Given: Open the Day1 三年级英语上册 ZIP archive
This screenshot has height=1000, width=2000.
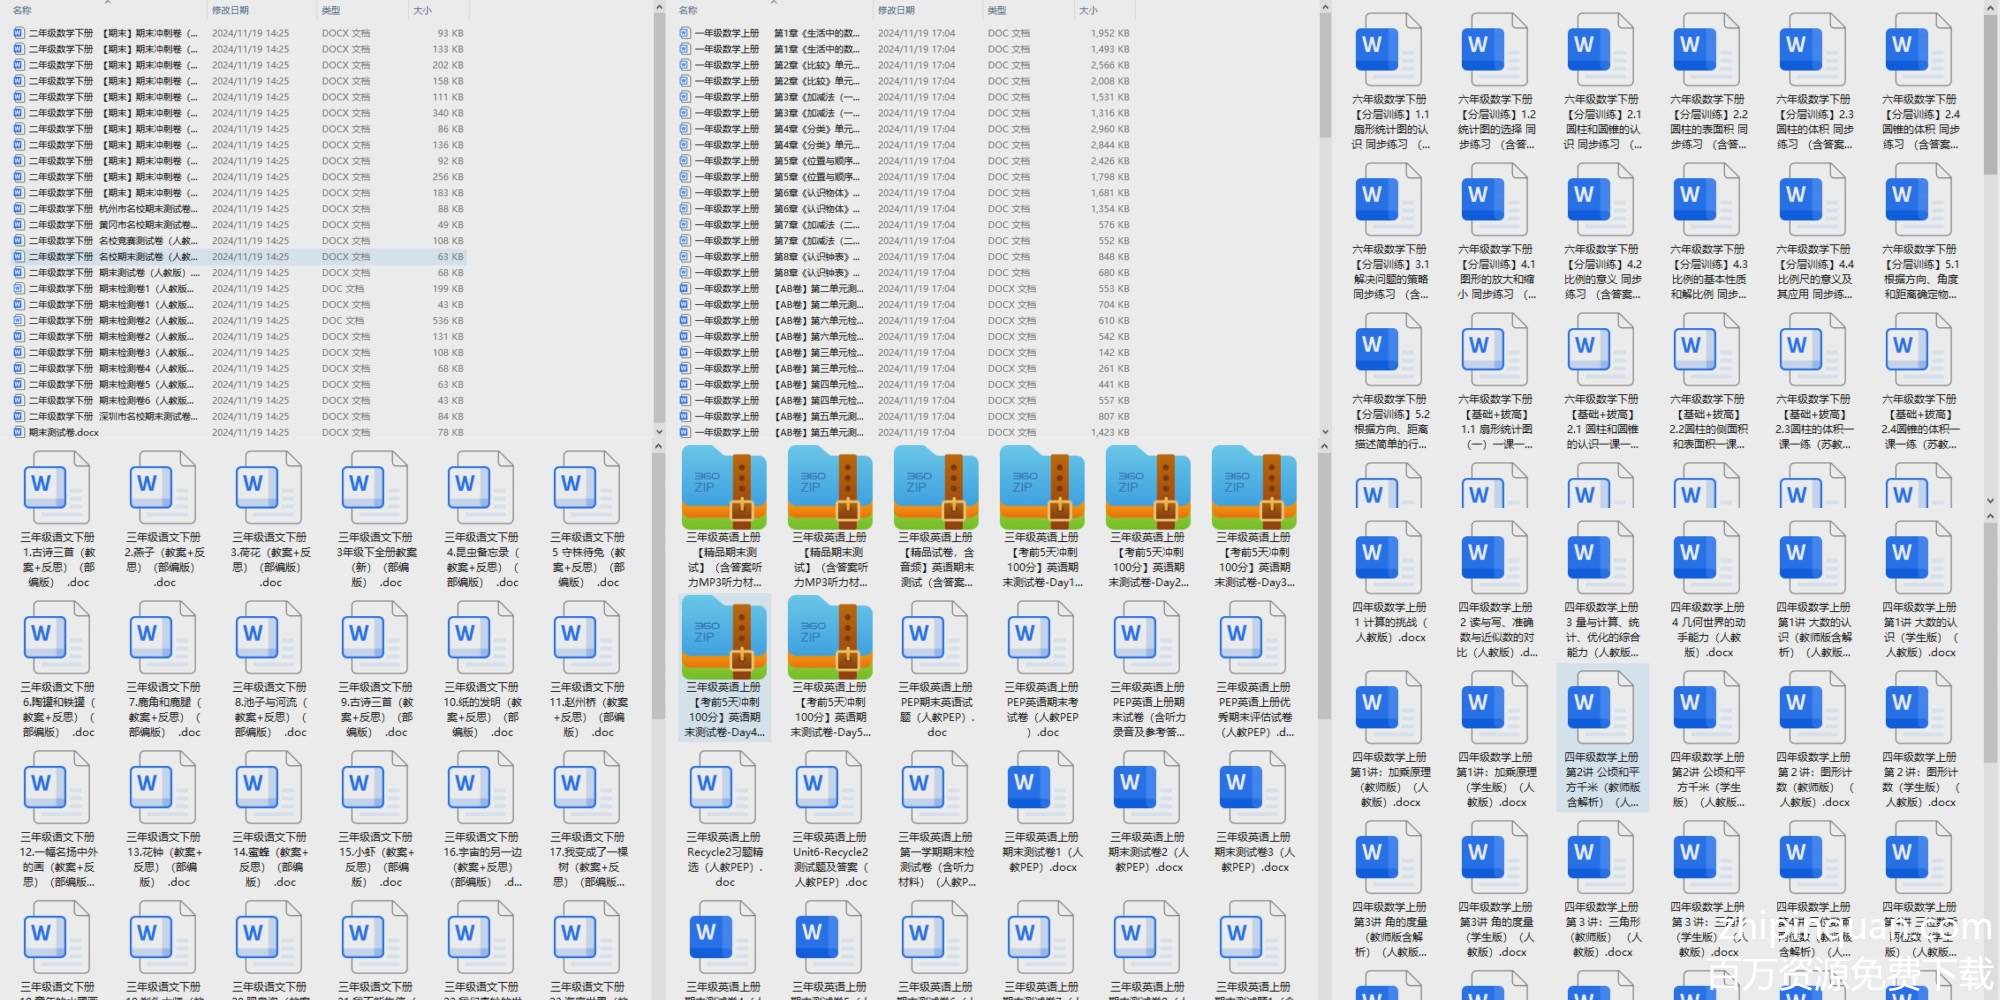Looking at the screenshot, I should (x=1042, y=490).
